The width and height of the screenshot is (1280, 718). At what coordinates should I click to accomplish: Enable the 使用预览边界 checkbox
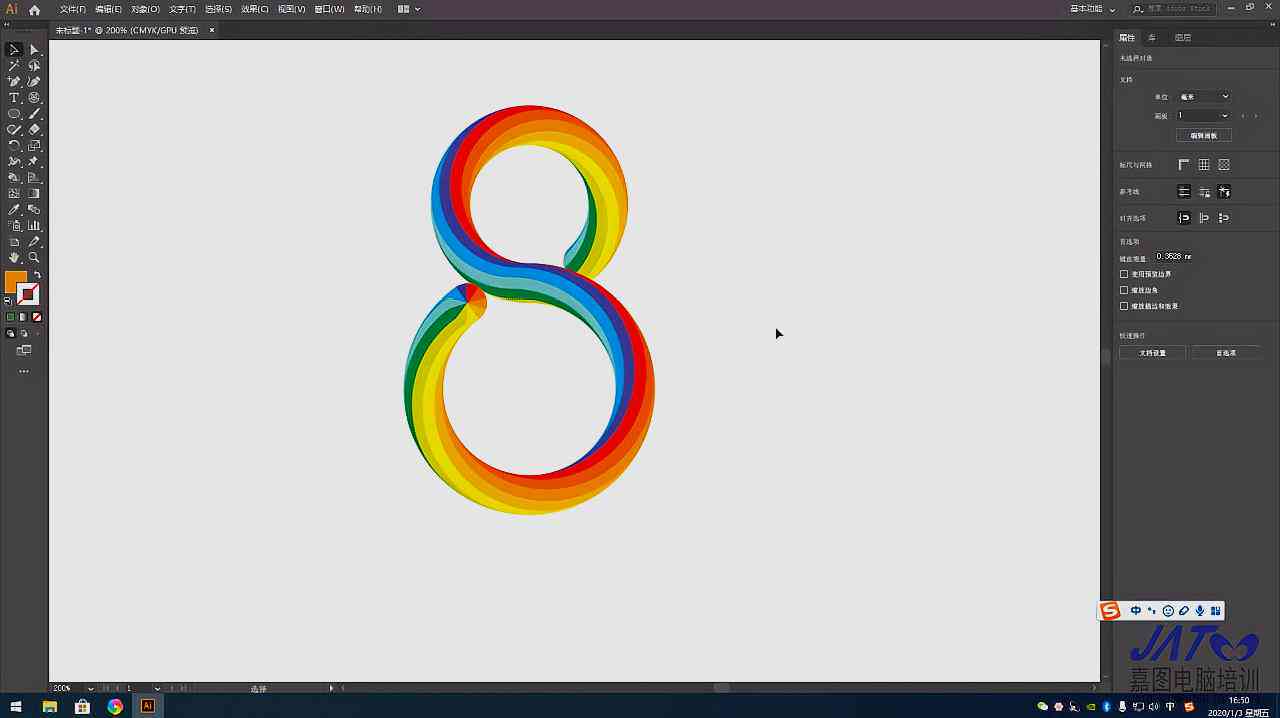coord(1124,274)
